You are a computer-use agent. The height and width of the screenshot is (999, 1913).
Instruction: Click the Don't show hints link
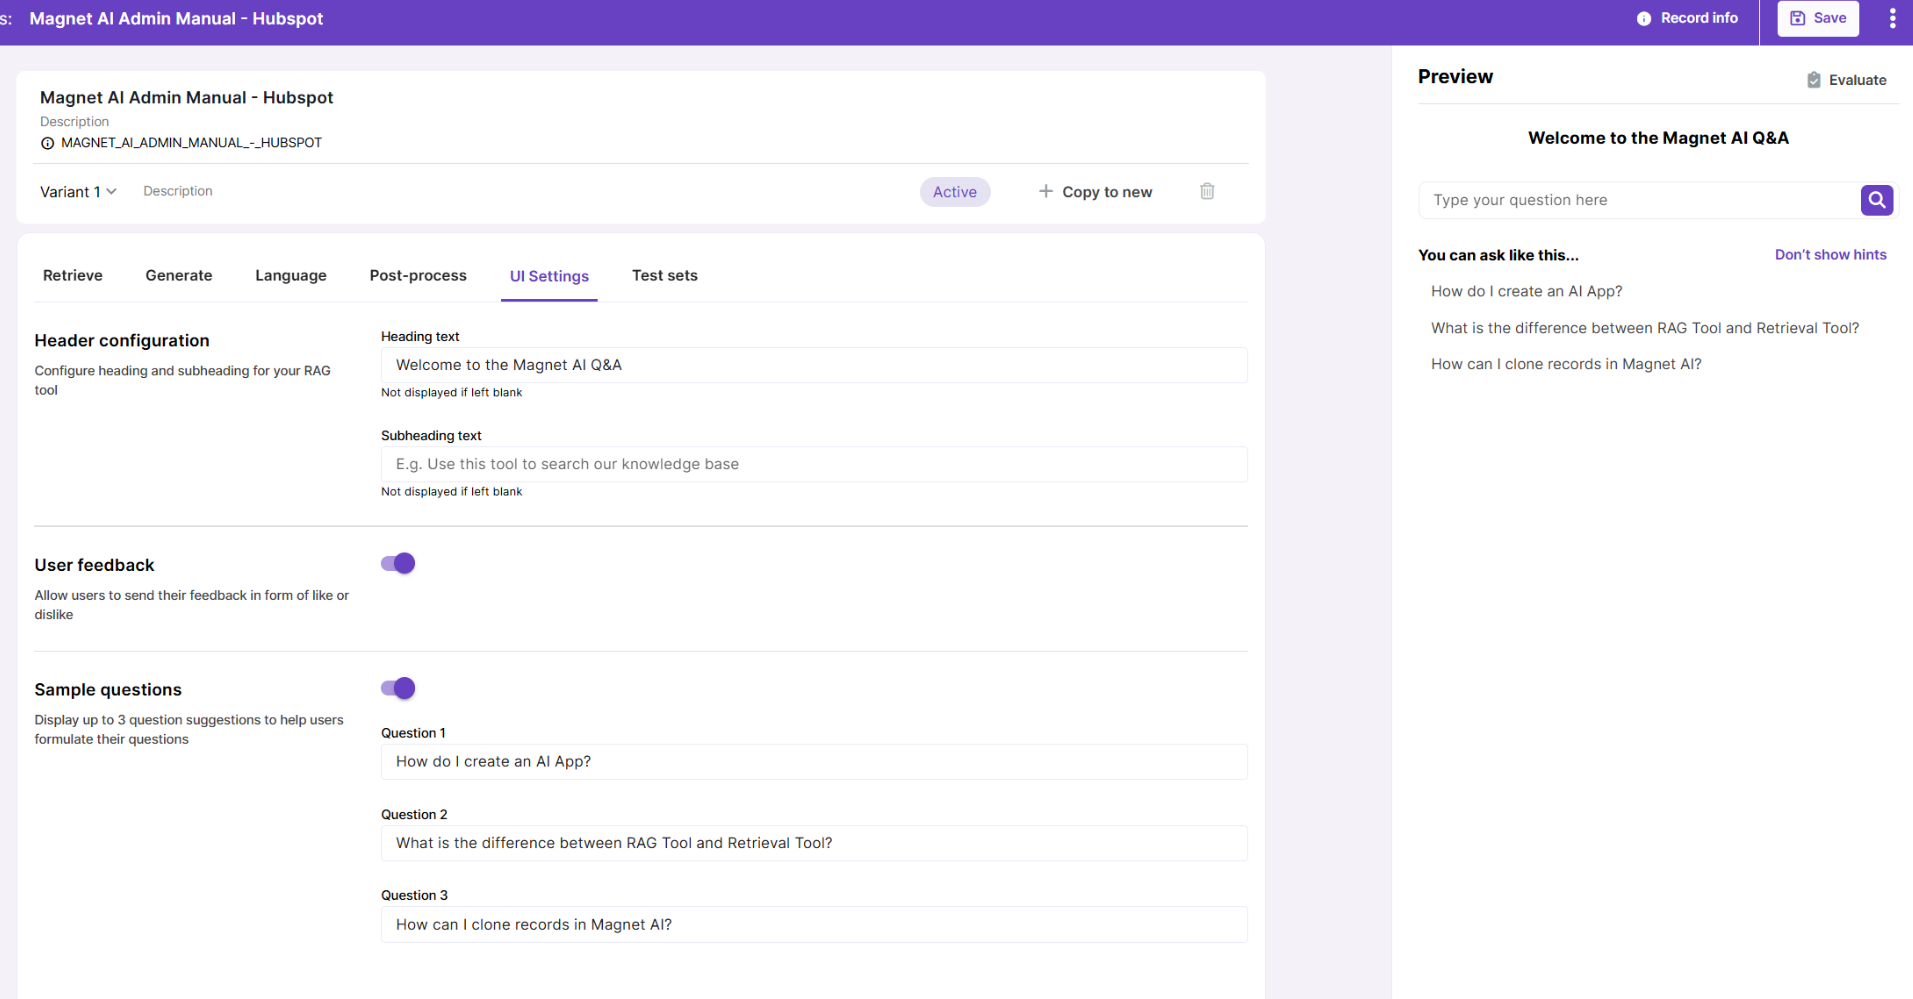click(1830, 255)
